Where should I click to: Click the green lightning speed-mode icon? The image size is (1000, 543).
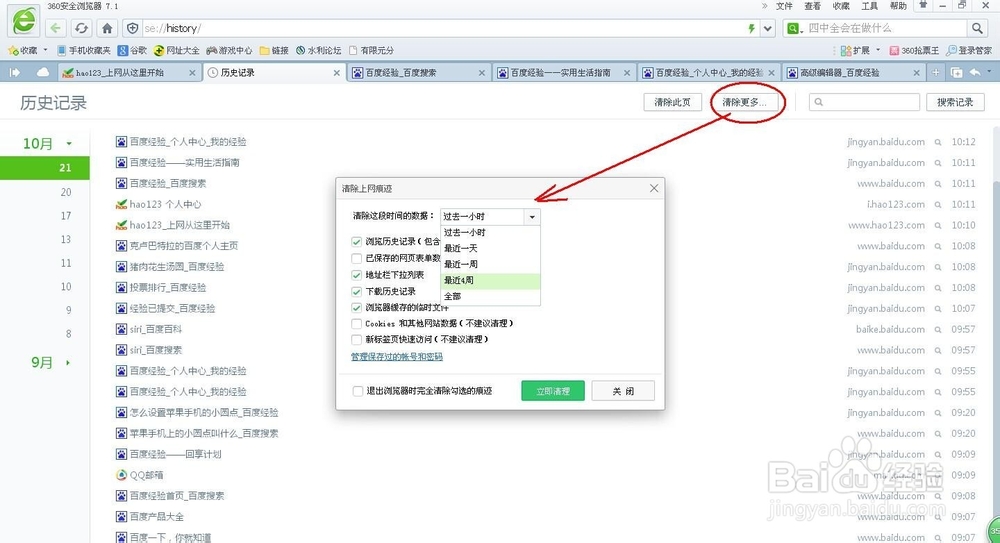[751, 28]
